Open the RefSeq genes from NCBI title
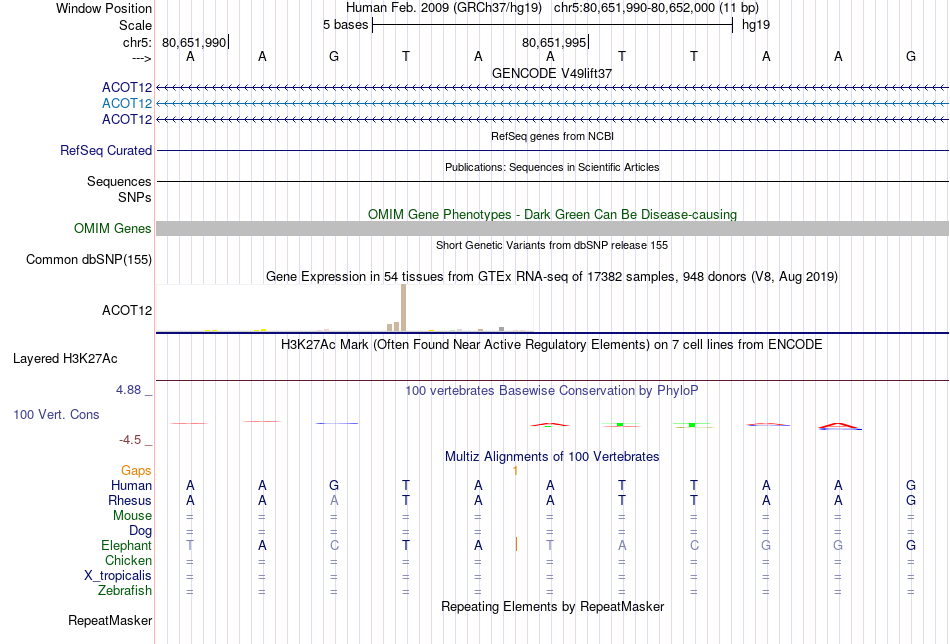Image resolution: width=950 pixels, height=644 pixels. click(x=552, y=136)
